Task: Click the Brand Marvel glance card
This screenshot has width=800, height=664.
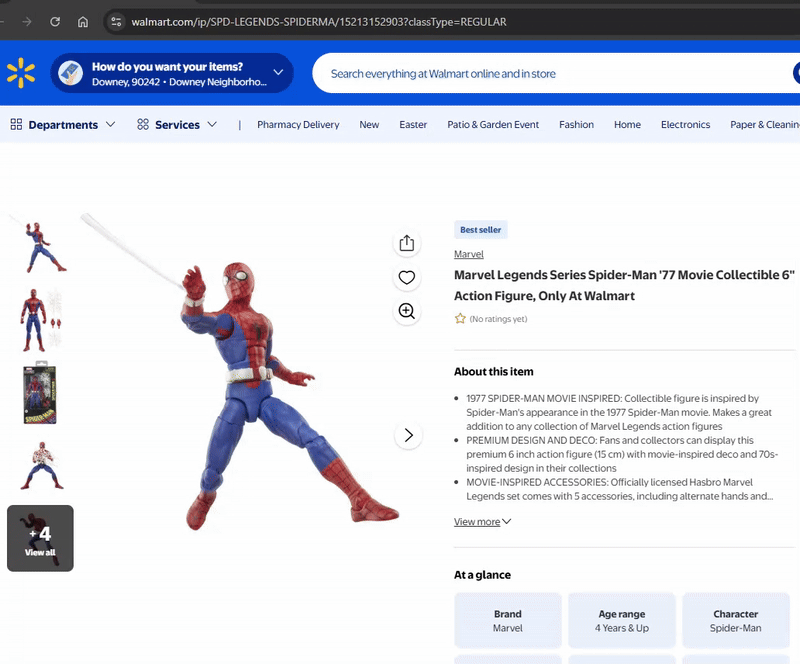Action: (508, 621)
